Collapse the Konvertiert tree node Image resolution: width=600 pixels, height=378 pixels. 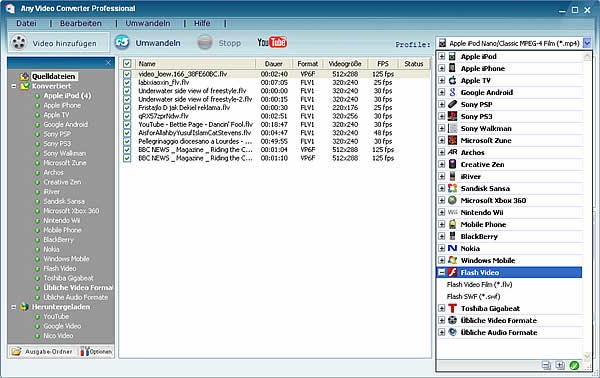[14, 86]
